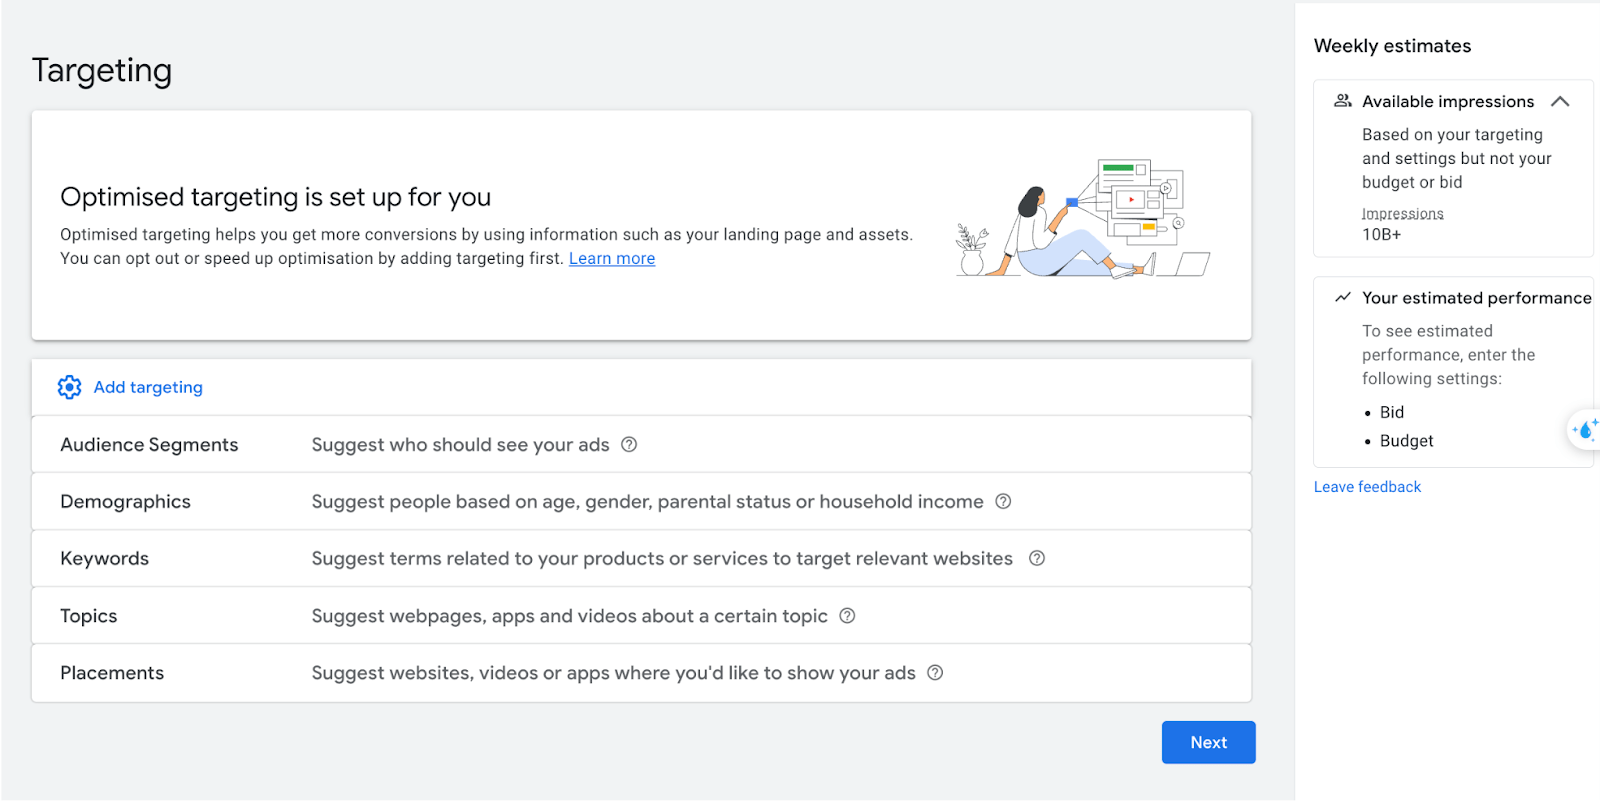Open help icon for Audience Segments
This screenshot has height=802, width=1600.
[629, 445]
